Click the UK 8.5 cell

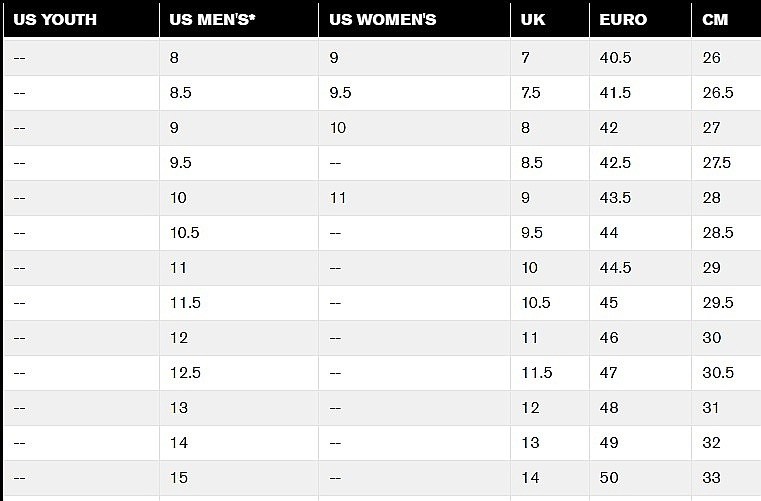[532, 163]
